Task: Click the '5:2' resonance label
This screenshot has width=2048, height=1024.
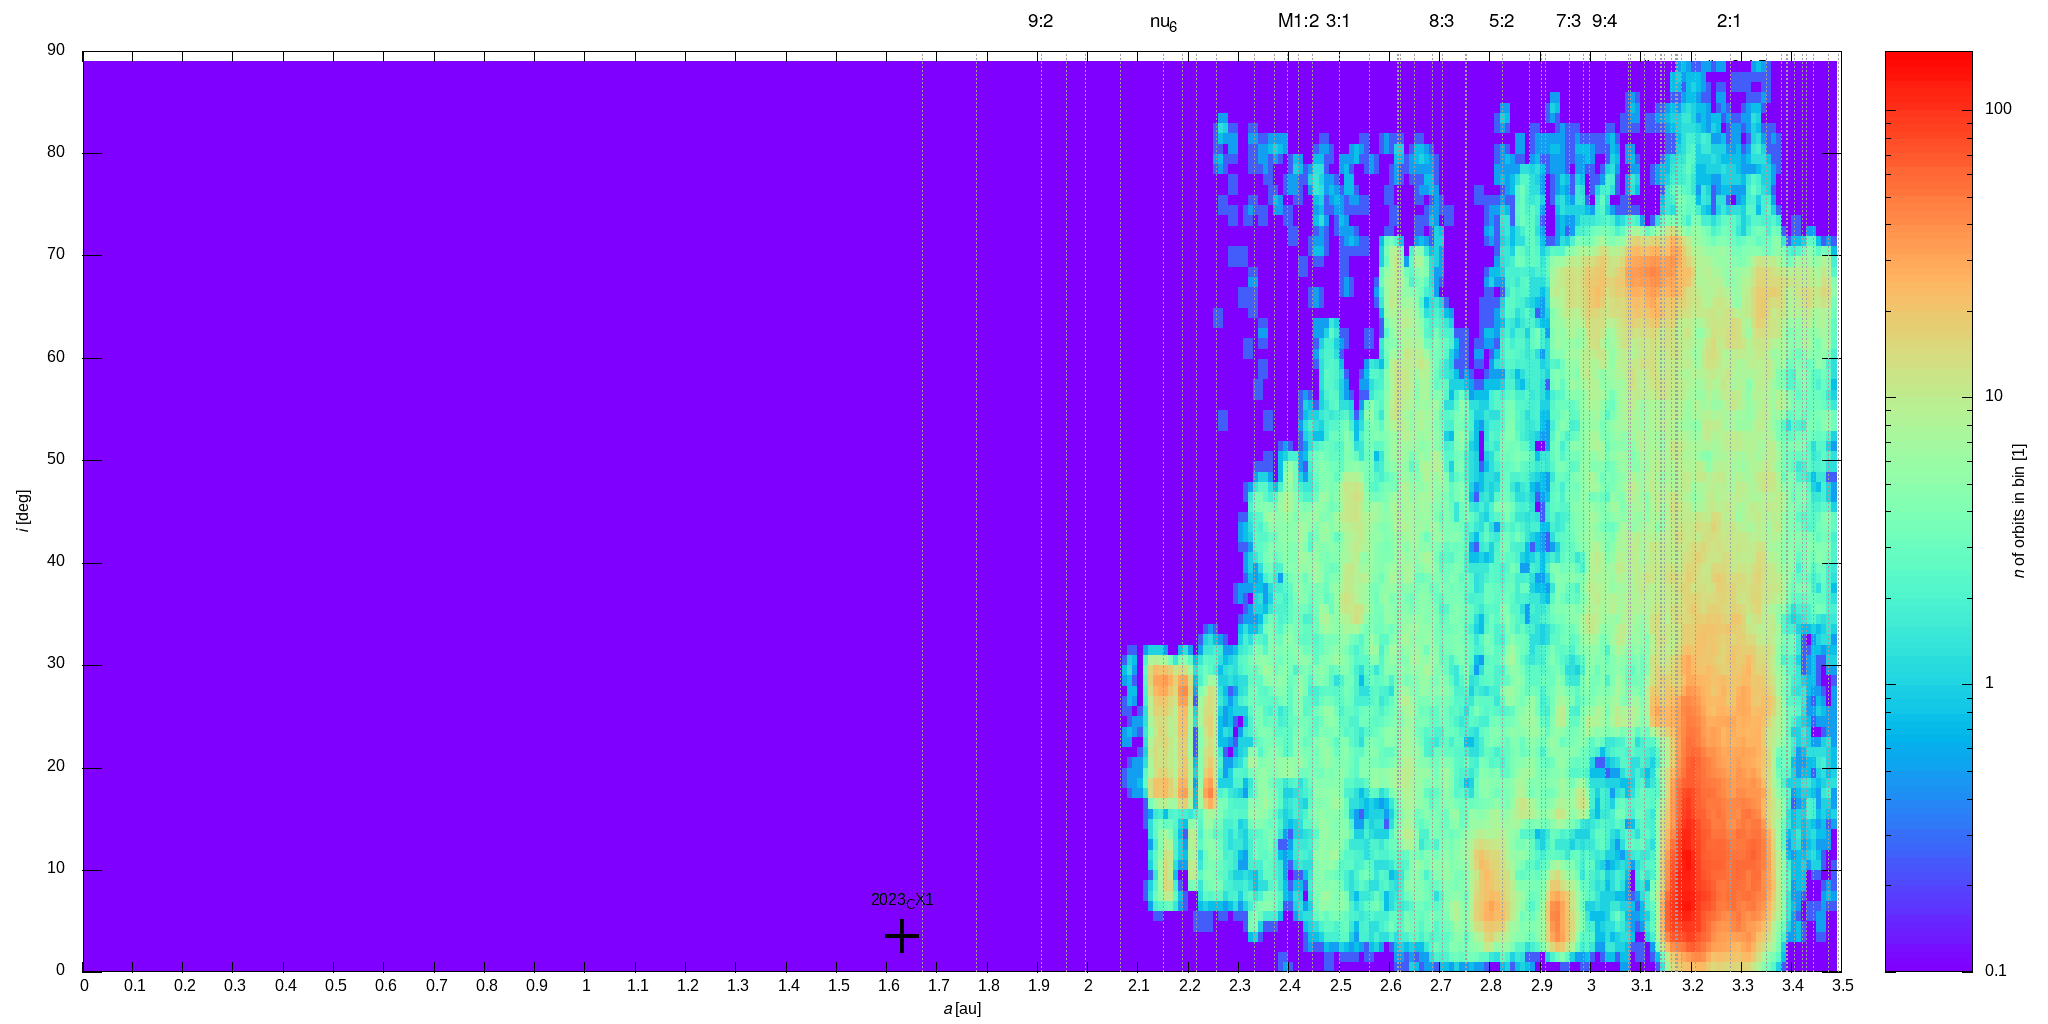Action: tap(1501, 21)
